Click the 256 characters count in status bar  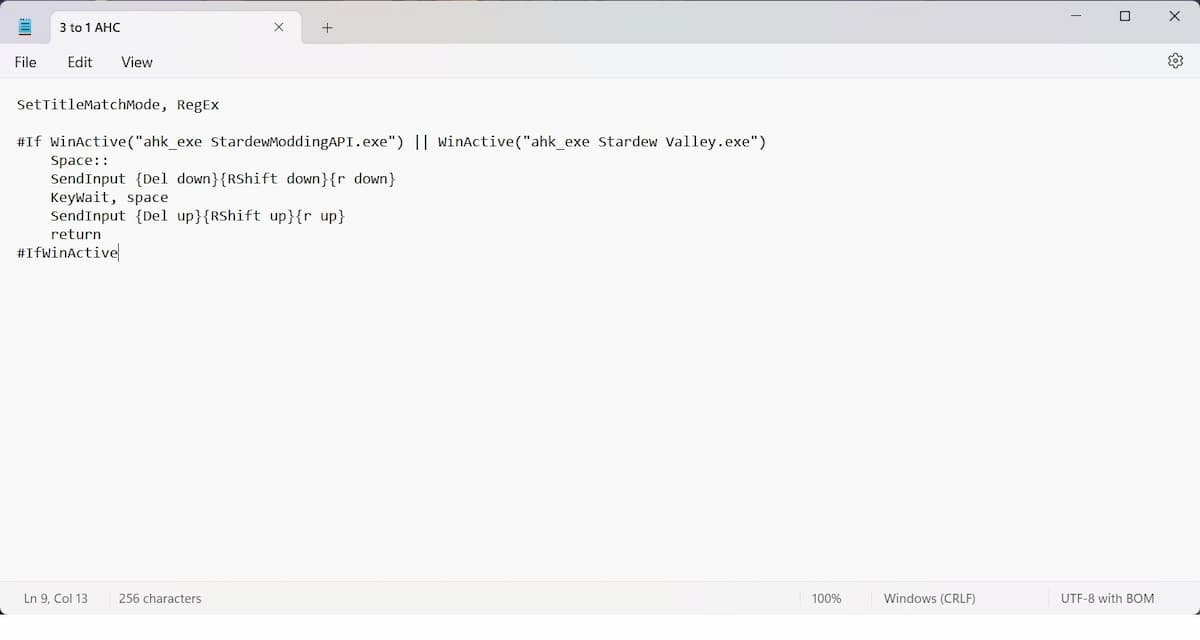pos(160,598)
